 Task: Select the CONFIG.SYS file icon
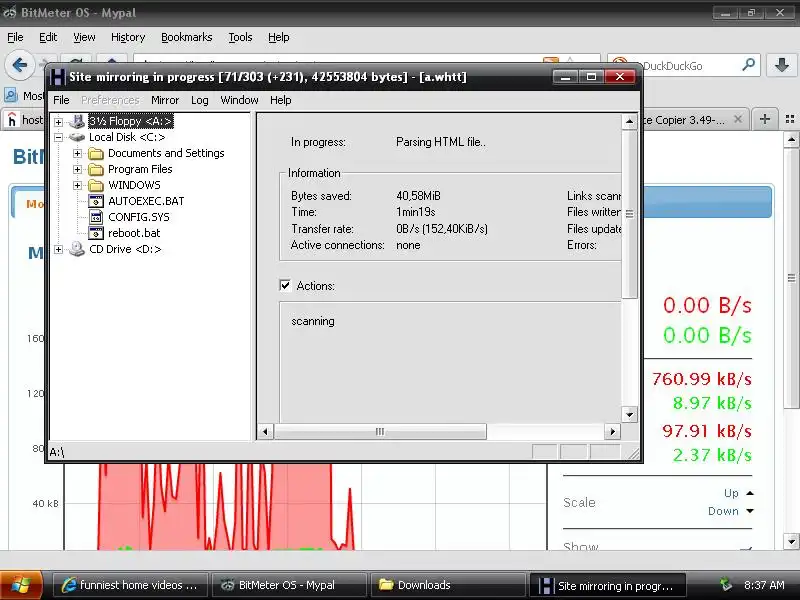point(96,217)
